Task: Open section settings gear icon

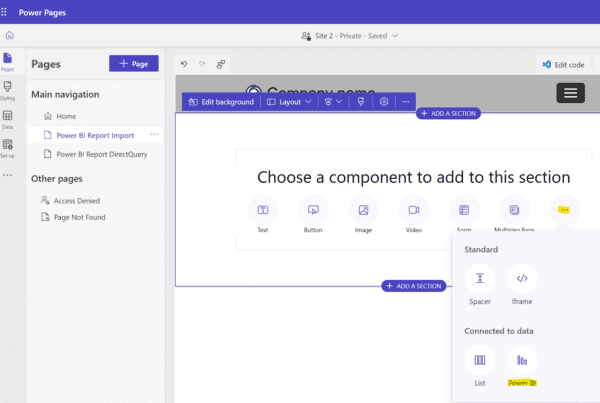Action: [383, 101]
